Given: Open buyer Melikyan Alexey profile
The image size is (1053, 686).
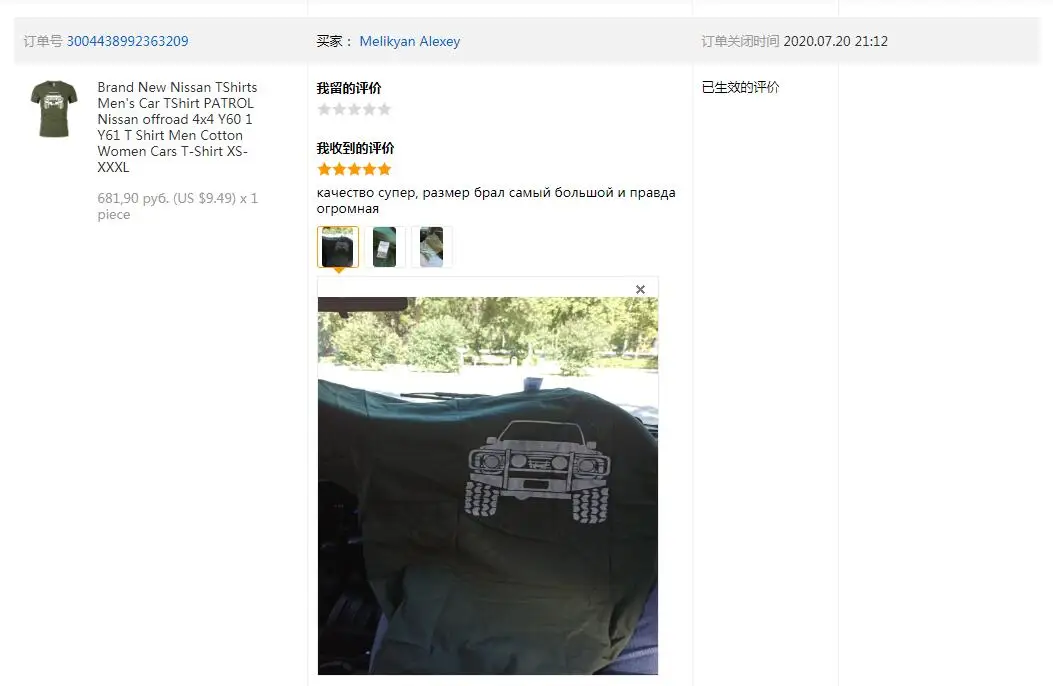Looking at the screenshot, I should pos(410,41).
